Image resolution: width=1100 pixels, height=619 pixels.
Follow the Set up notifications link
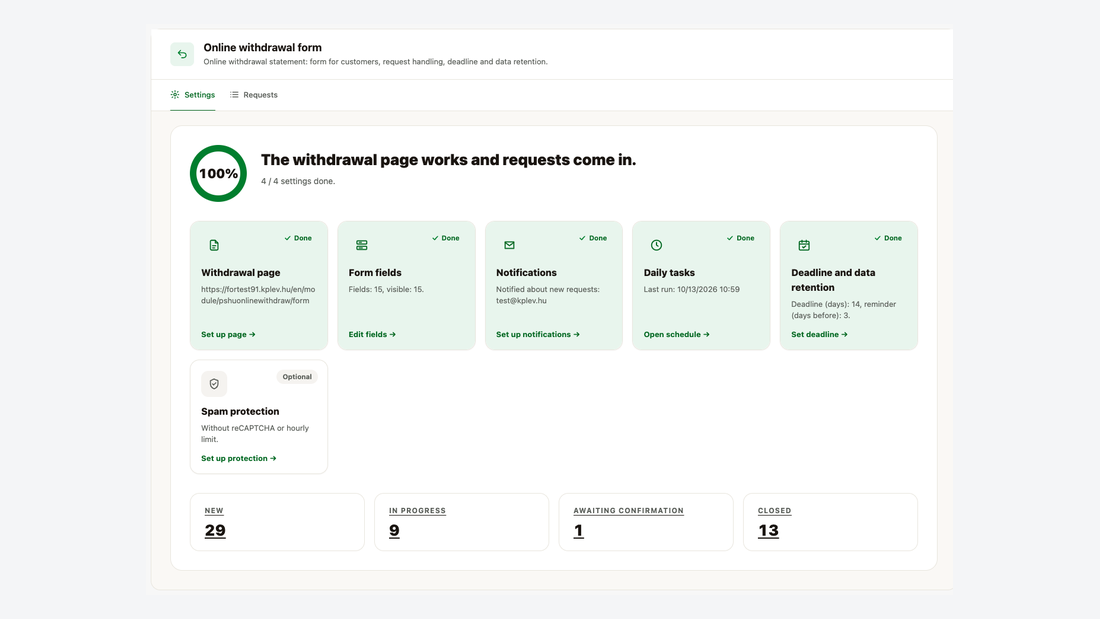[x=537, y=335]
